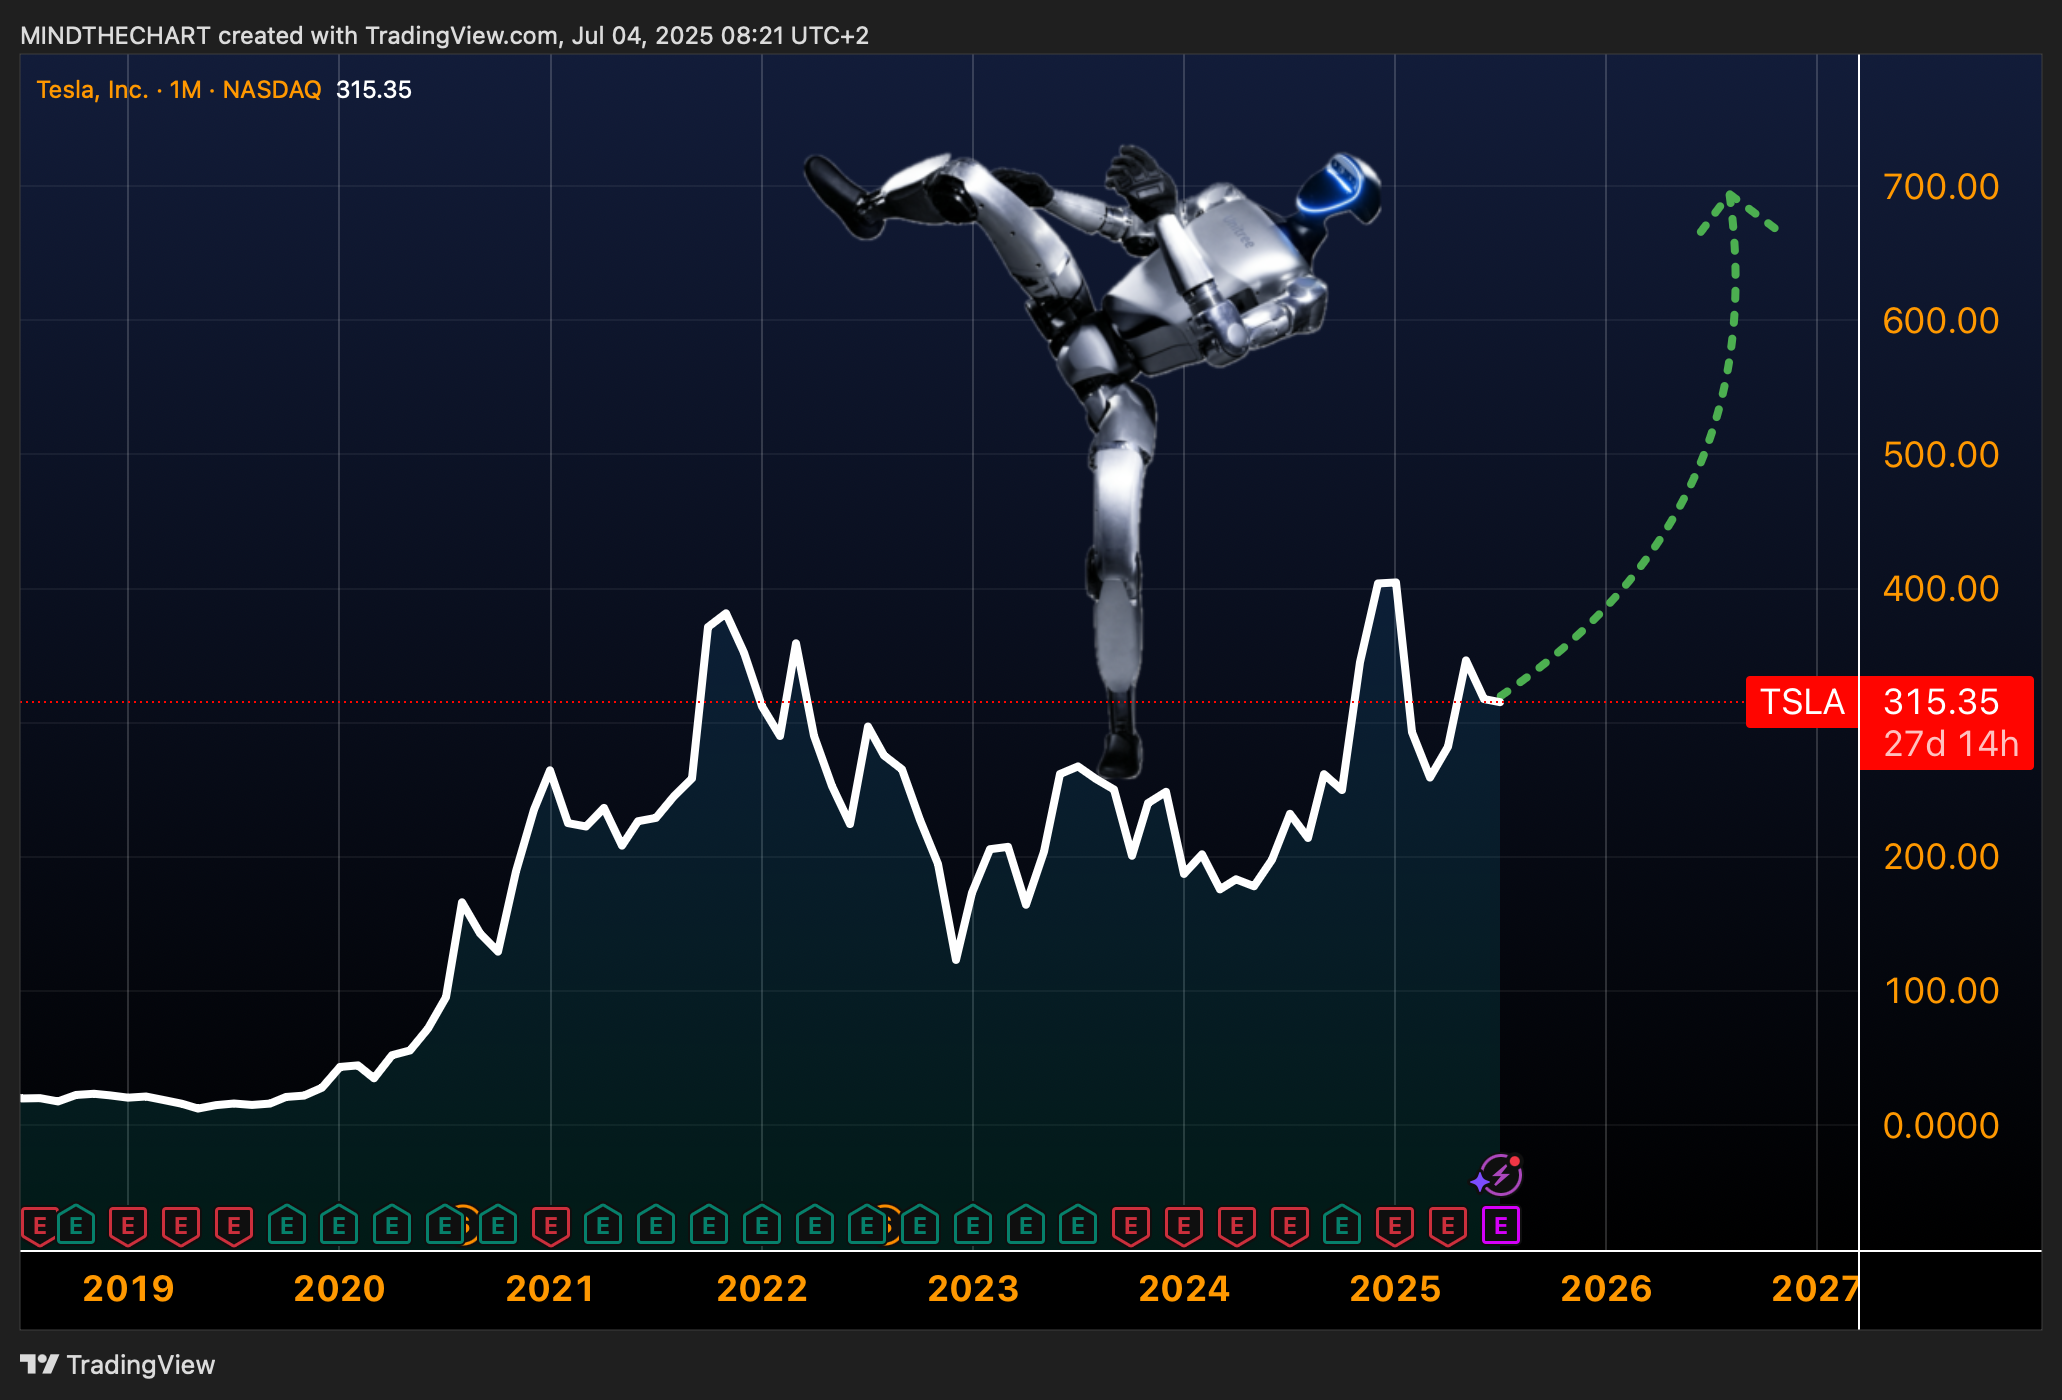Select the red earnings marker on the 2019 gridline
2062x1400 pixels.
[128, 1225]
